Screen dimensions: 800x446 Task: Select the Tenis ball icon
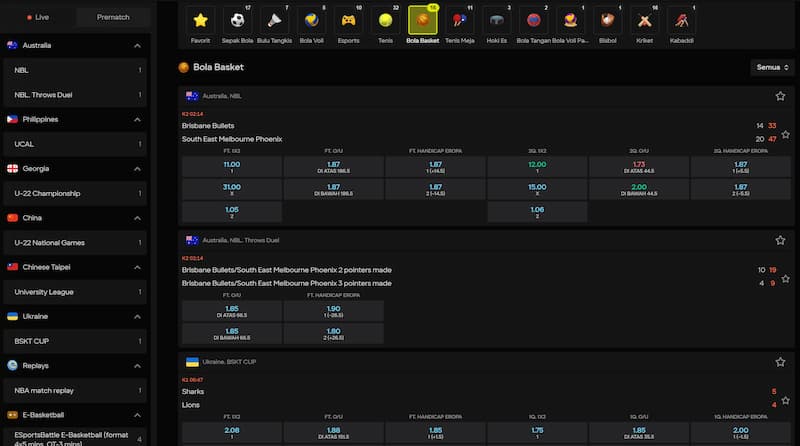click(385, 20)
